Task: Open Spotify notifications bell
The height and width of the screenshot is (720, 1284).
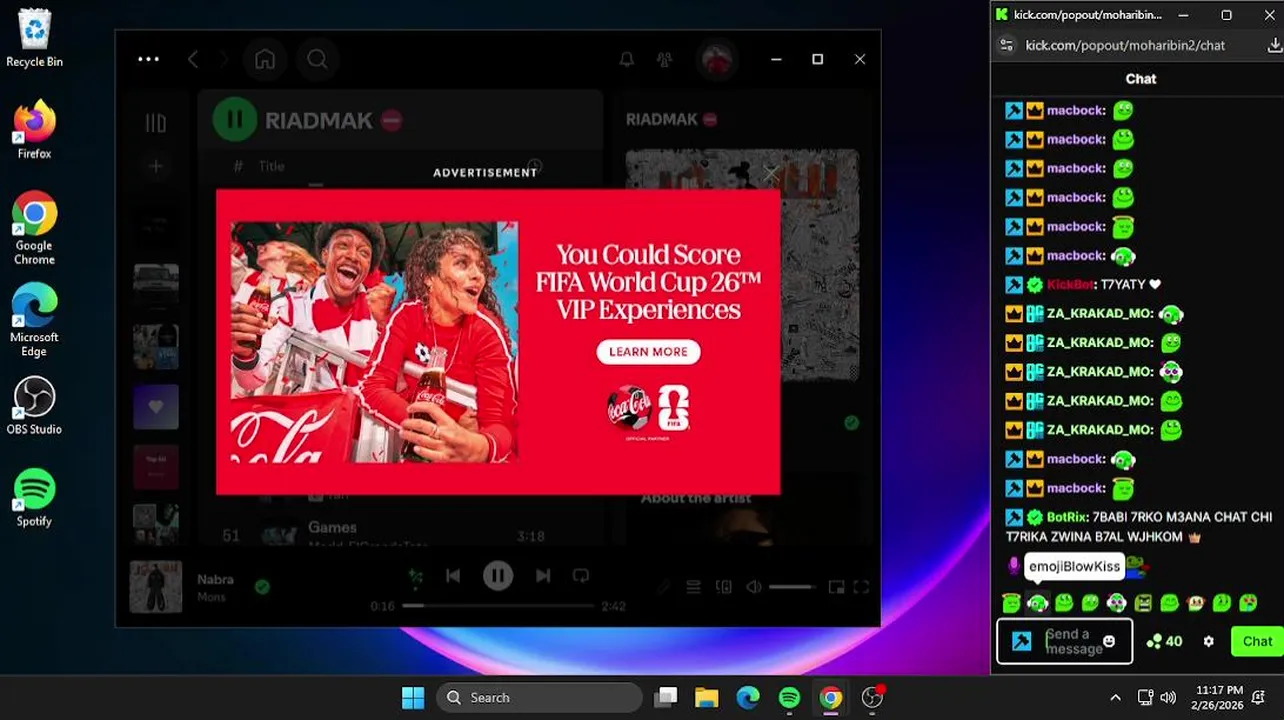Action: coord(626,59)
